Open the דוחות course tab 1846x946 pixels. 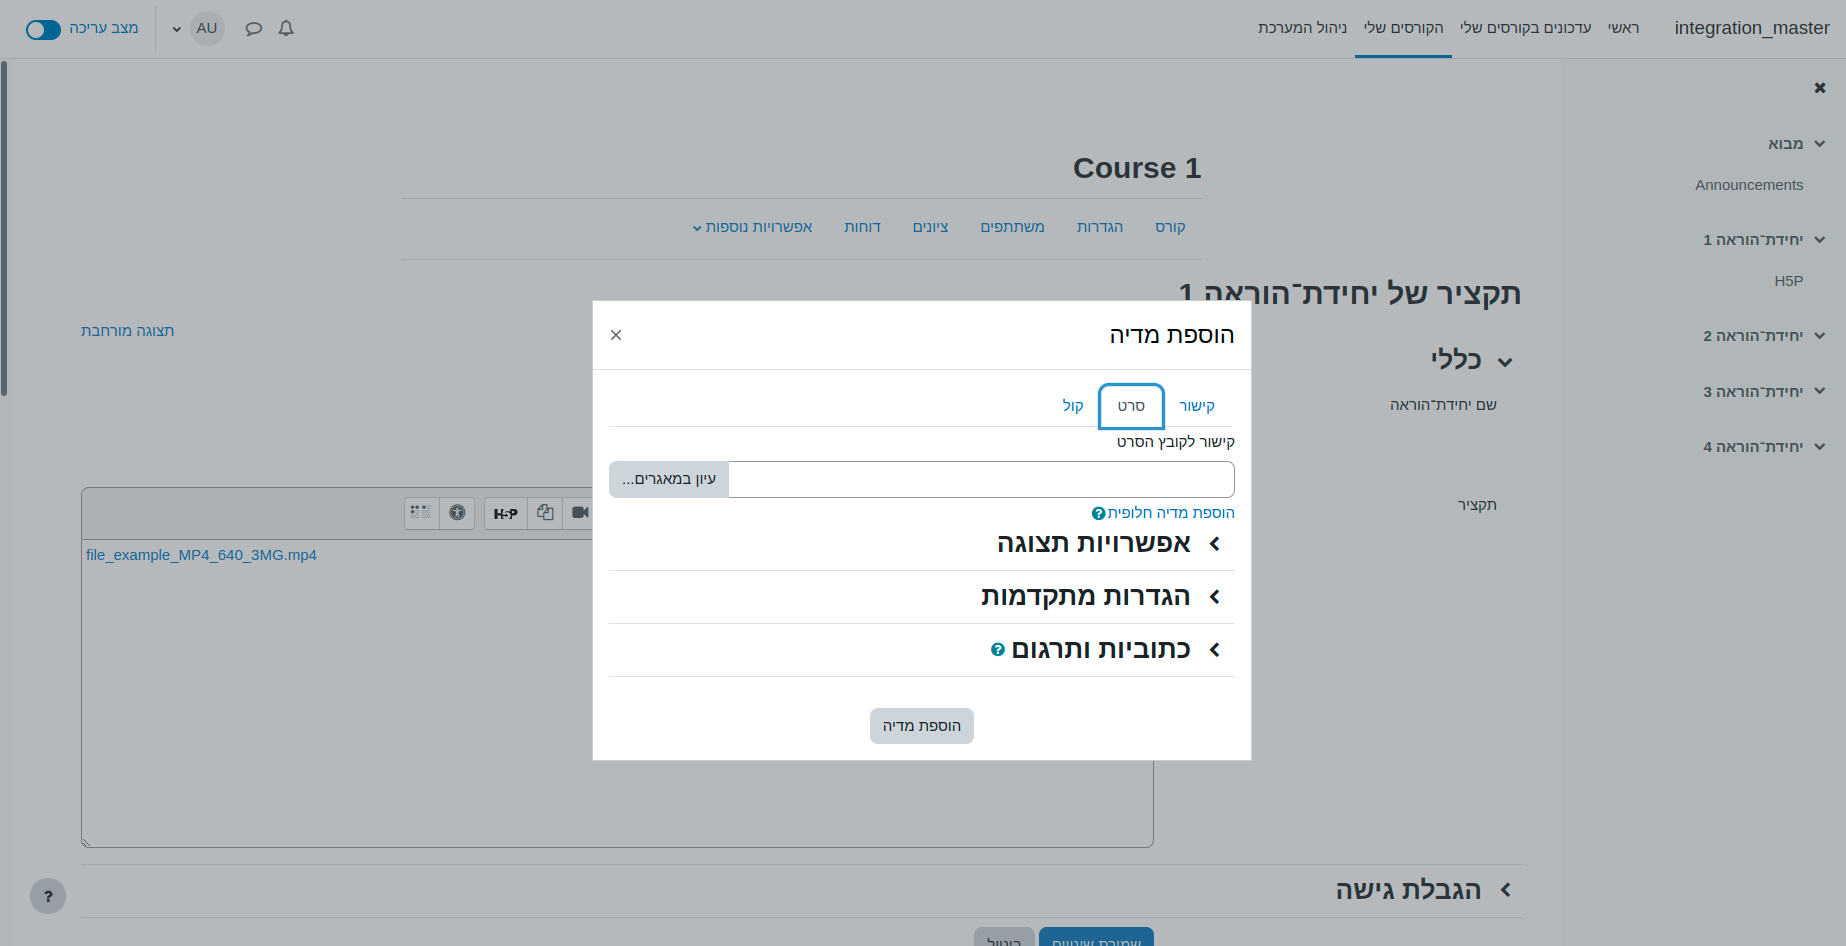(x=862, y=227)
